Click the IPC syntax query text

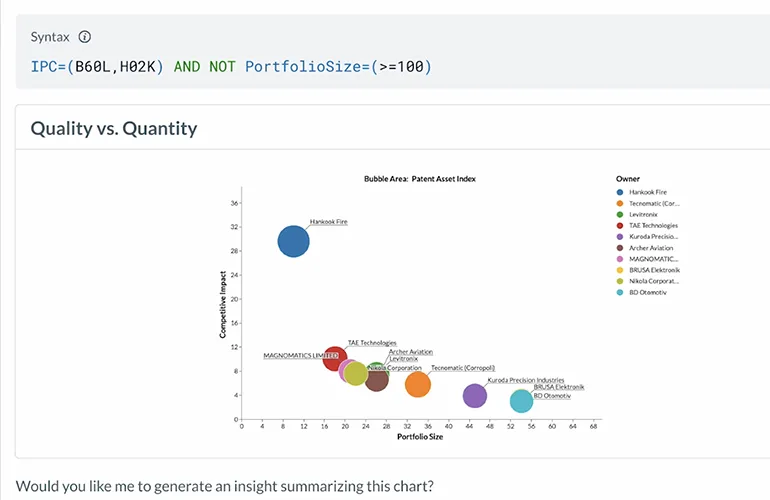tap(231, 67)
